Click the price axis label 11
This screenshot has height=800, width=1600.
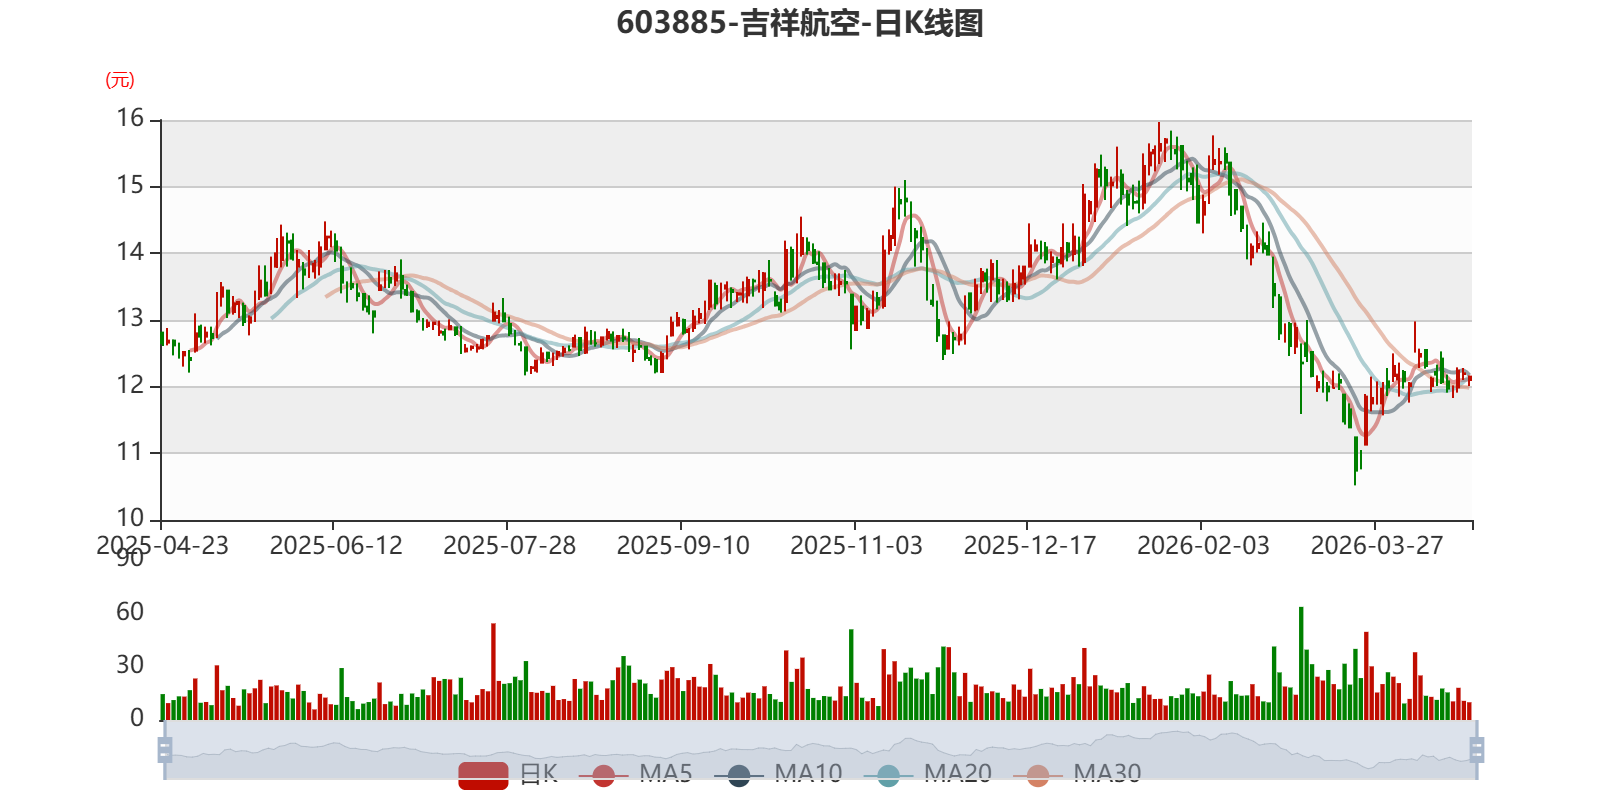(130, 452)
